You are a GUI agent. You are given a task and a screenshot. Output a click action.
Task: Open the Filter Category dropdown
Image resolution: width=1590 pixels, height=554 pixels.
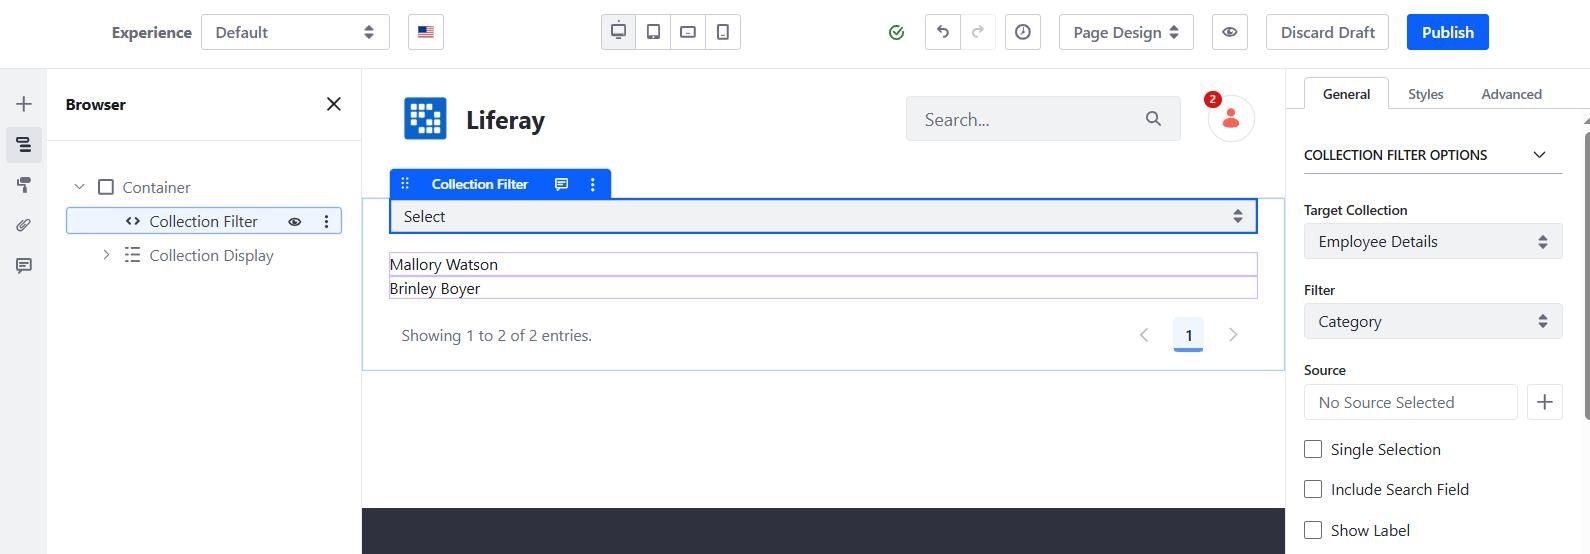point(1433,321)
